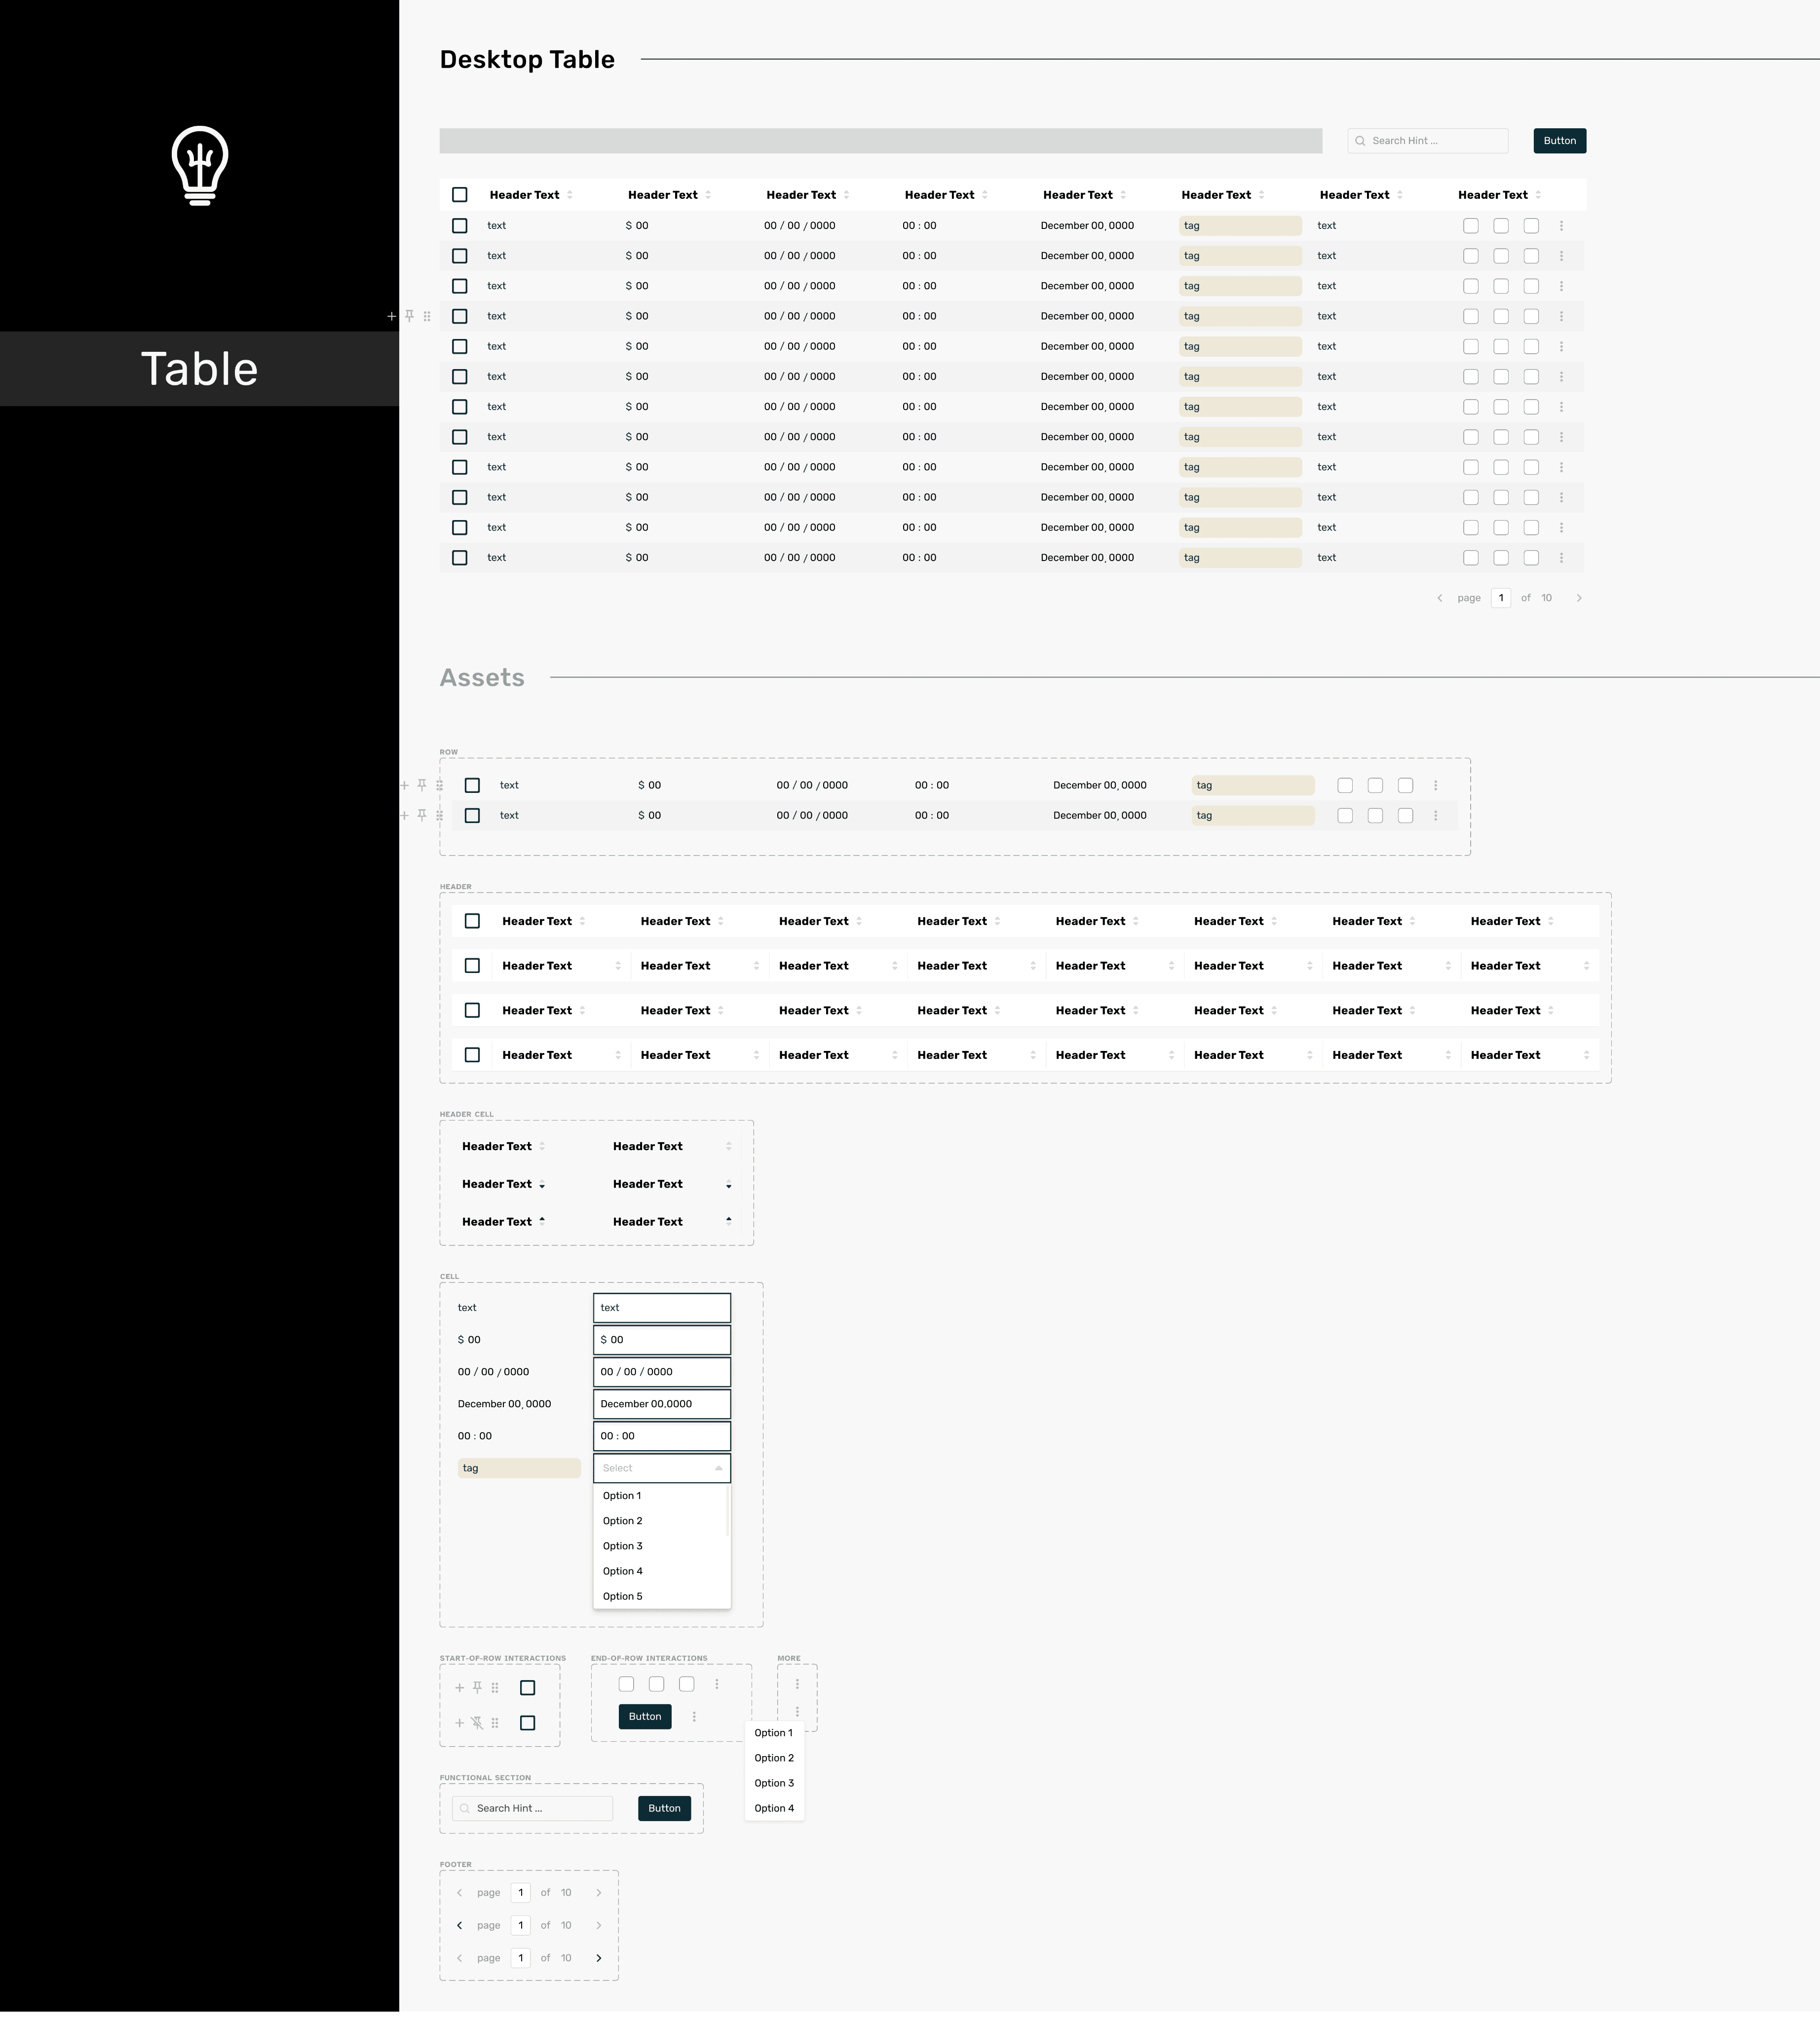Click the bold next-page arrow in Footer

599,1958
